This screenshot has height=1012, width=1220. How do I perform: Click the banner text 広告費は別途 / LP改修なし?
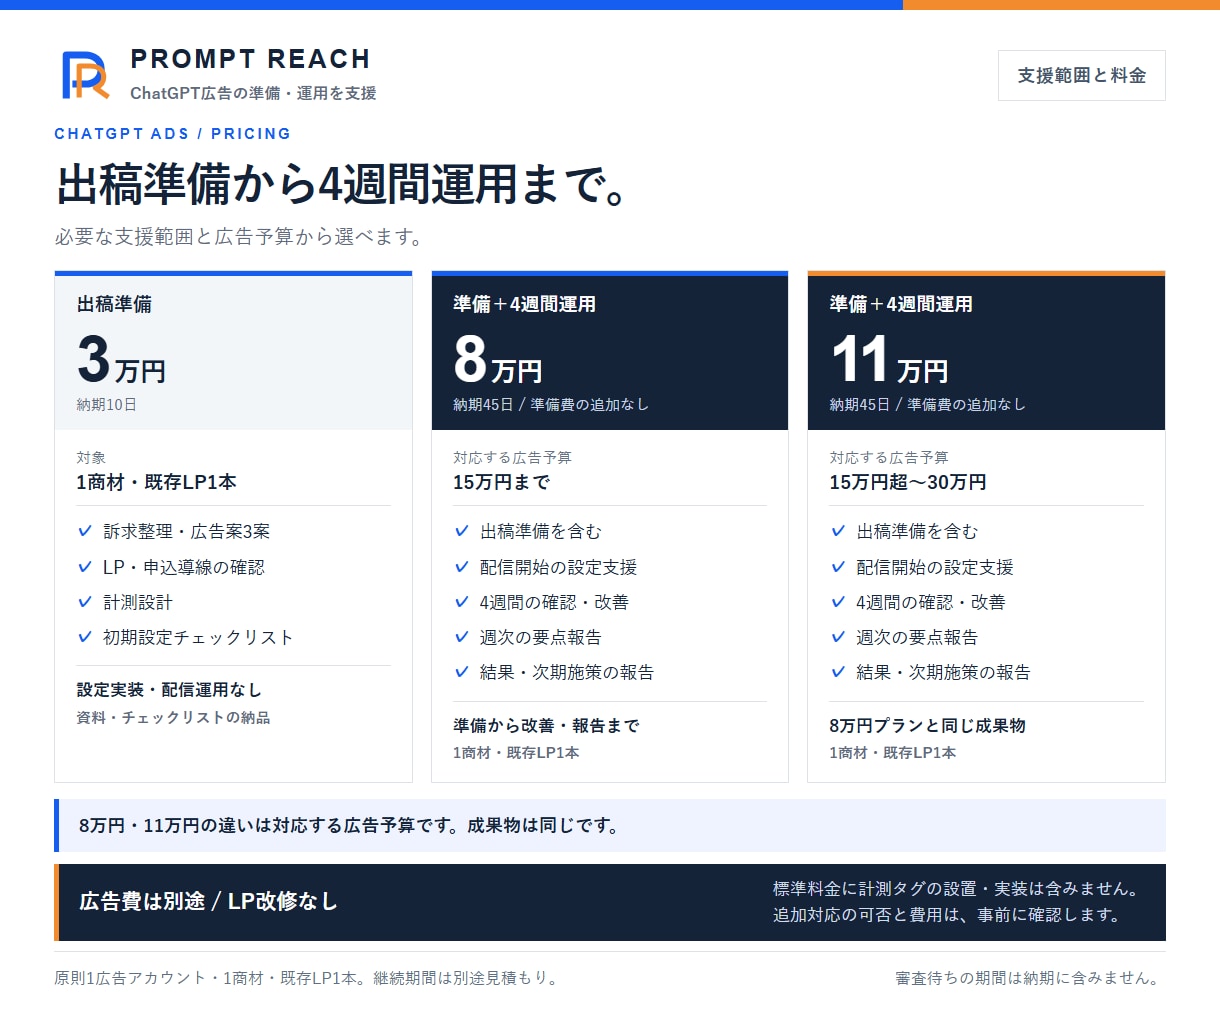click(208, 902)
